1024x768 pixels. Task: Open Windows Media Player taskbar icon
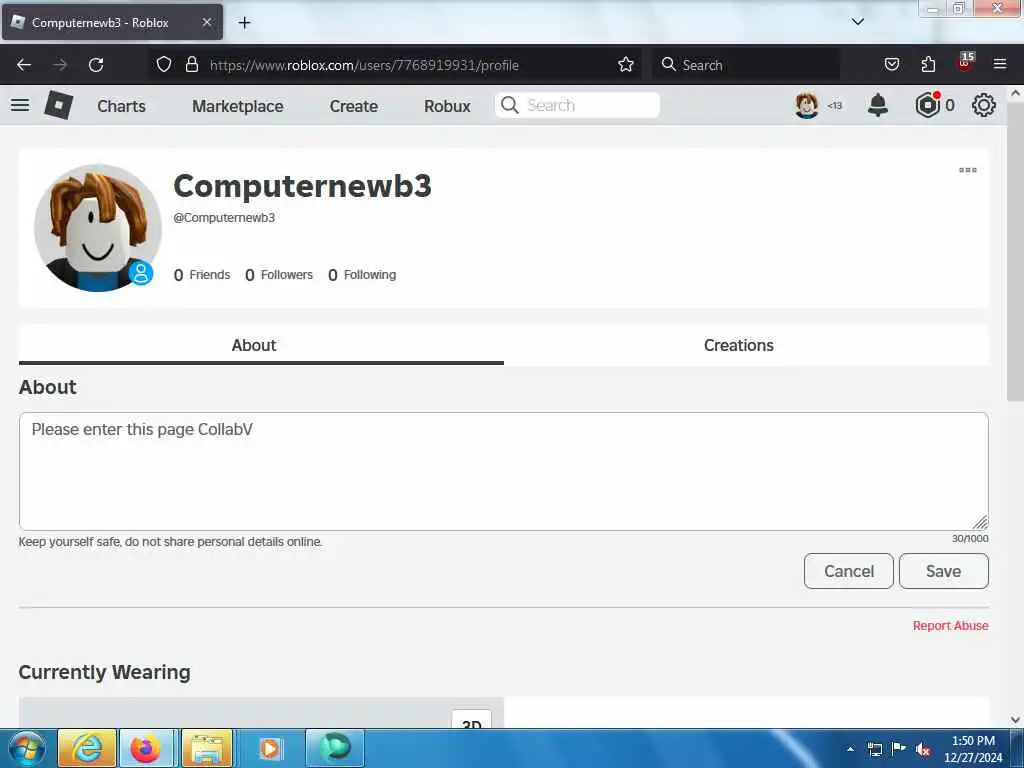(x=270, y=748)
